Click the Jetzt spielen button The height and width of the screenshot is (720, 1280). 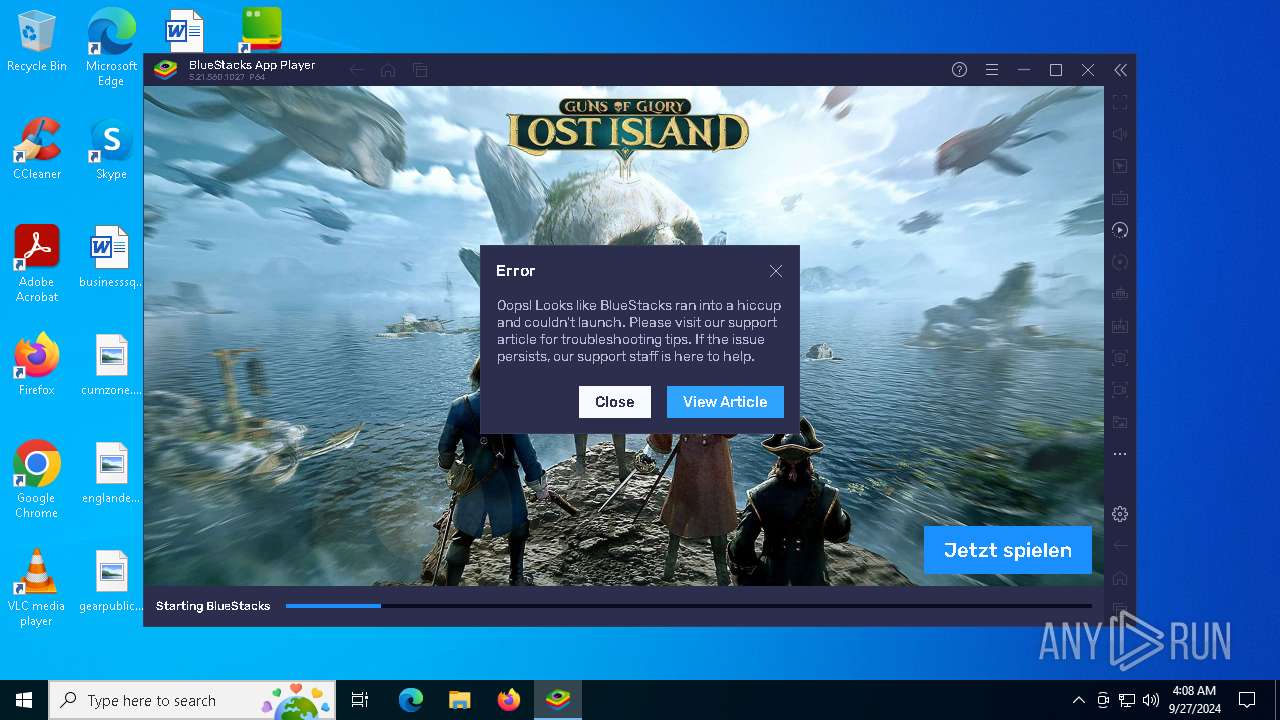coord(1008,550)
